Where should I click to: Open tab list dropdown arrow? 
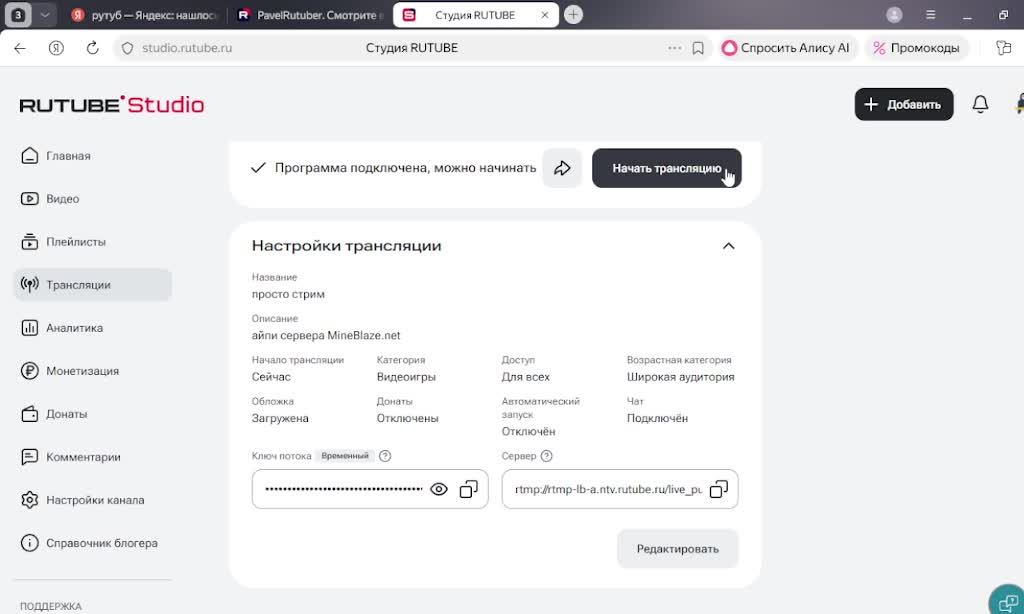[46, 15]
